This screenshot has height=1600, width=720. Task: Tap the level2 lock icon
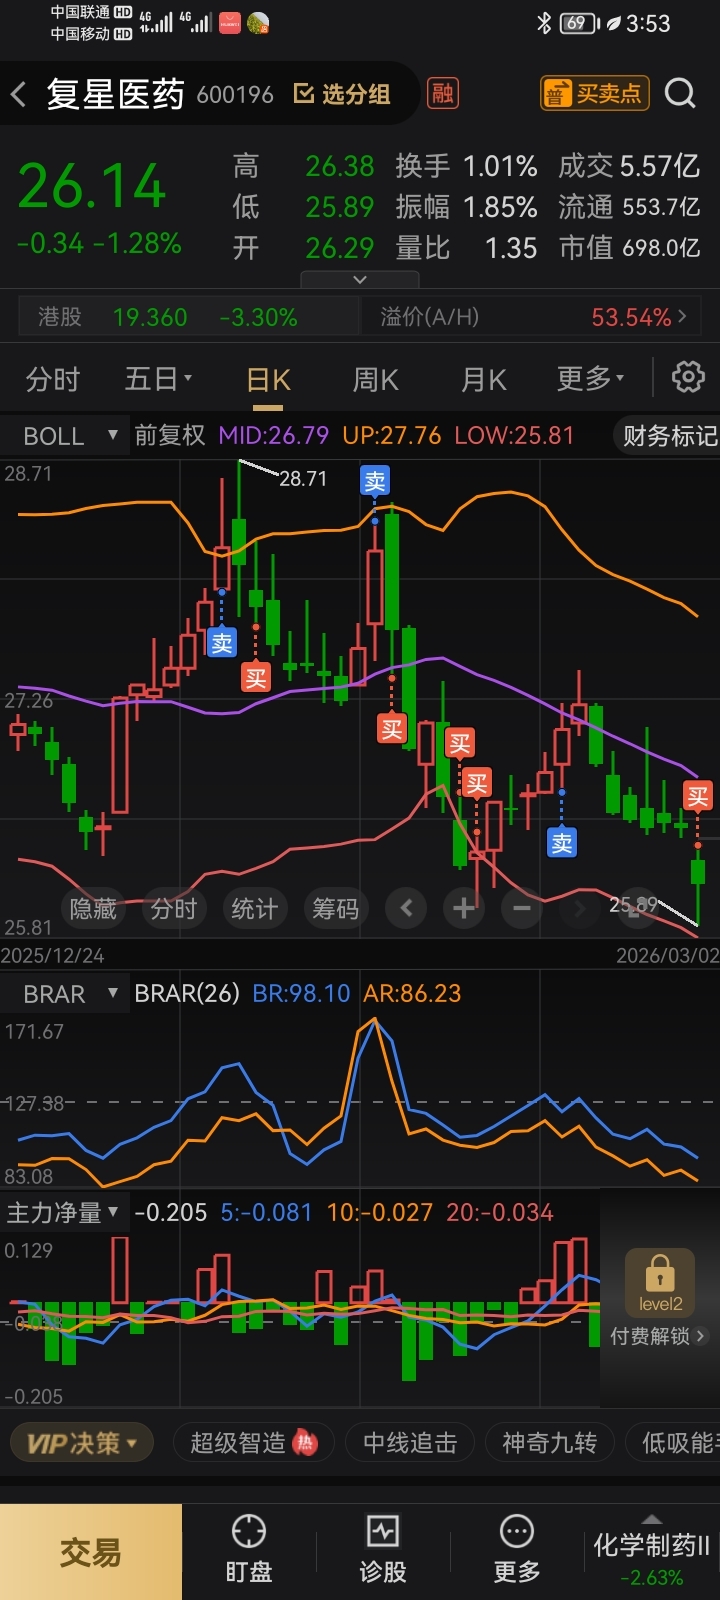coord(660,1283)
